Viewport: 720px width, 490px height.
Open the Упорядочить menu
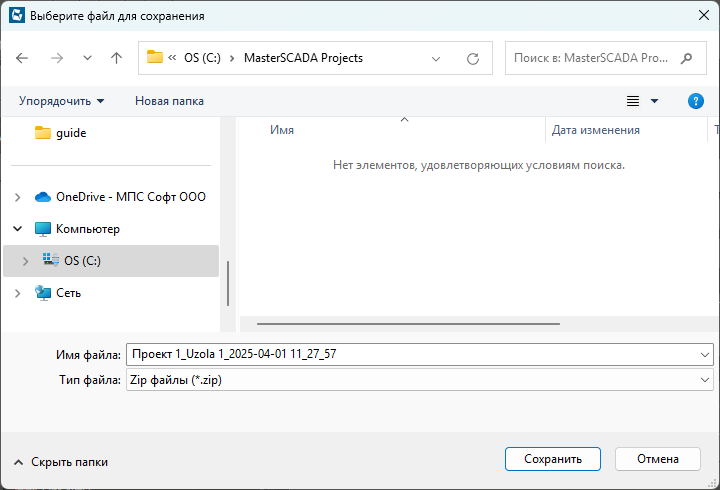[x=62, y=101]
